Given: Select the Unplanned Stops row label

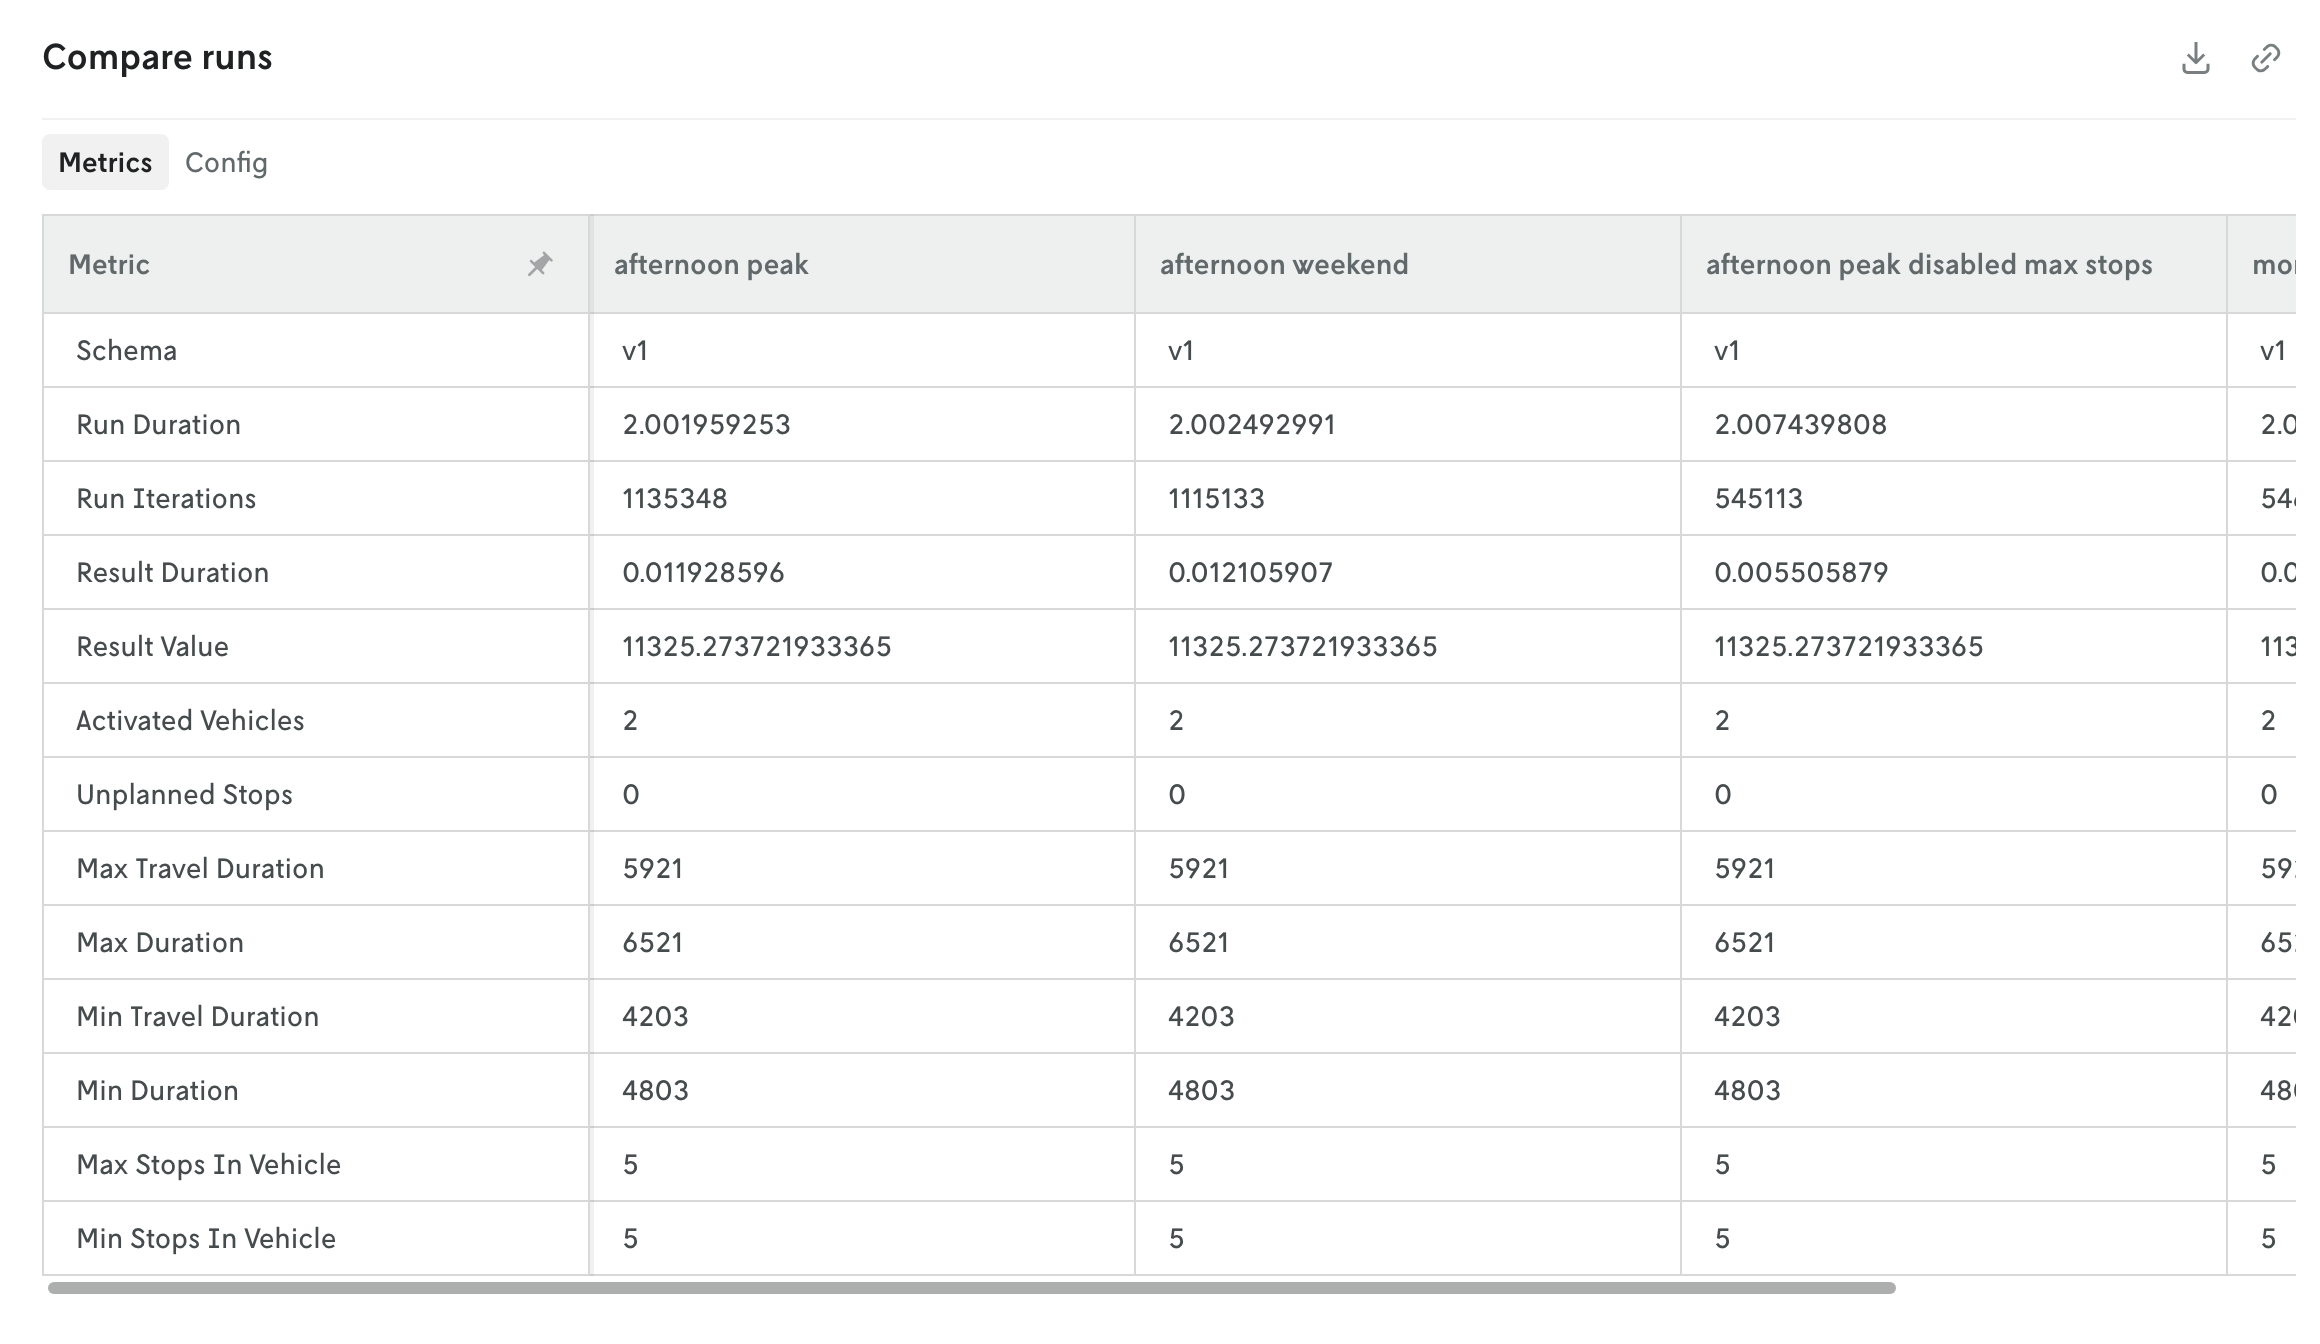Looking at the screenshot, I should [184, 794].
